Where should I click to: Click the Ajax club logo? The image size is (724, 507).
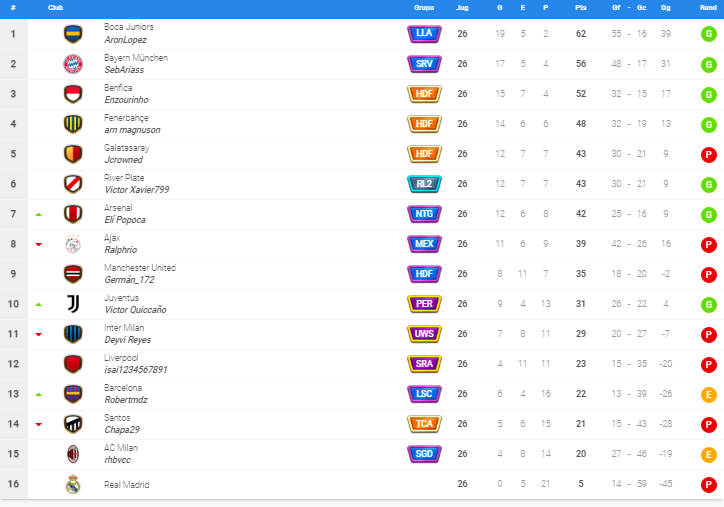(73, 244)
